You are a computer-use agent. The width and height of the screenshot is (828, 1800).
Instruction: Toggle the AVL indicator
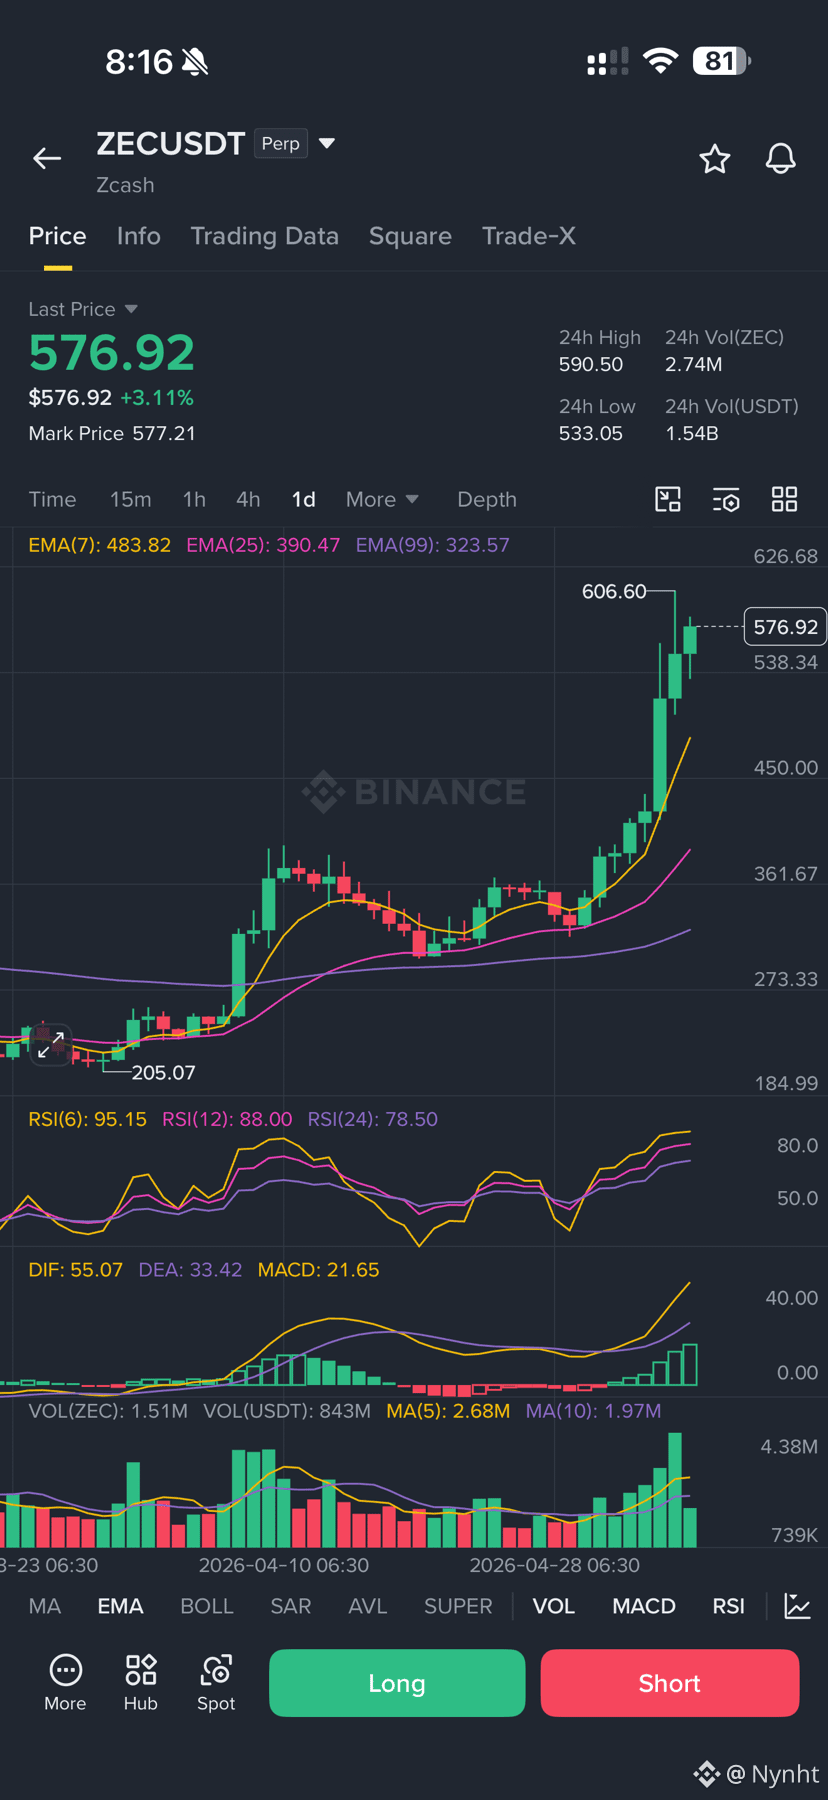tap(367, 1606)
